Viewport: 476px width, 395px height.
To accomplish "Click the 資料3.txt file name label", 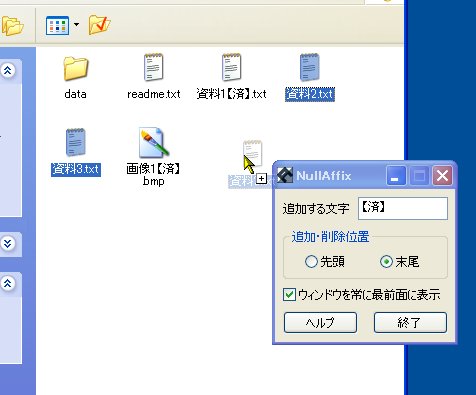I will [76, 169].
